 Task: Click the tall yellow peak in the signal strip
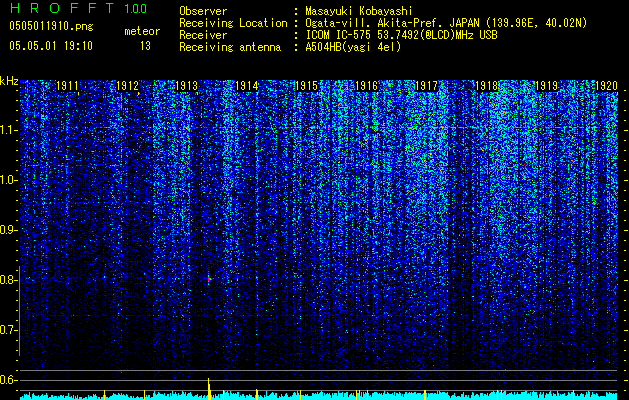(x=209, y=388)
